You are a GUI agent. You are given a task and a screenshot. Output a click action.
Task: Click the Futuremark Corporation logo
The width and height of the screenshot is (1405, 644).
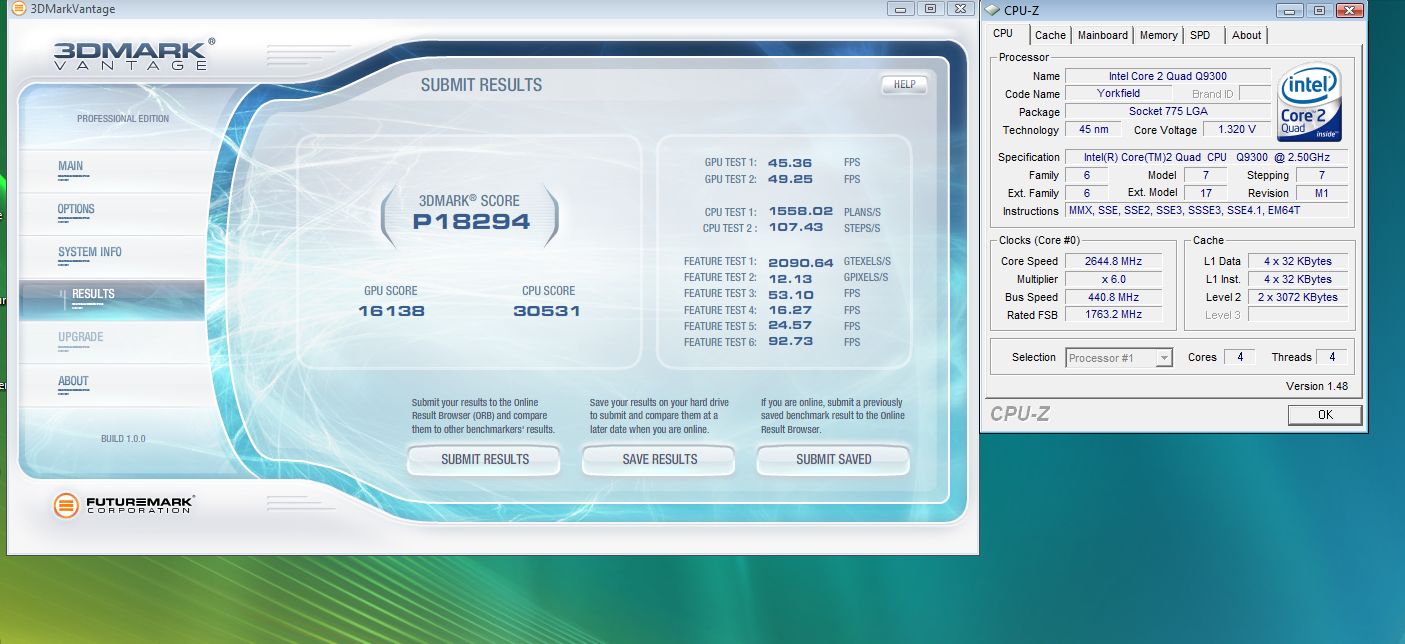click(125, 505)
